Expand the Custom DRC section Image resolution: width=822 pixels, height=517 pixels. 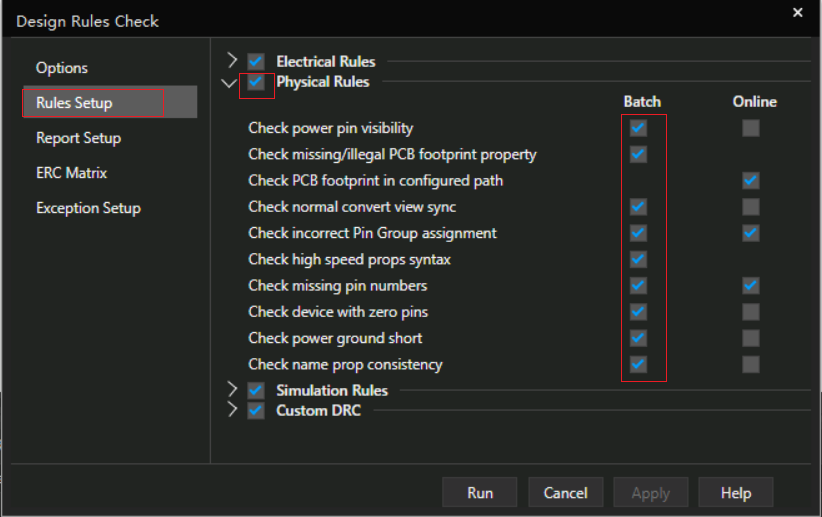(232, 410)
